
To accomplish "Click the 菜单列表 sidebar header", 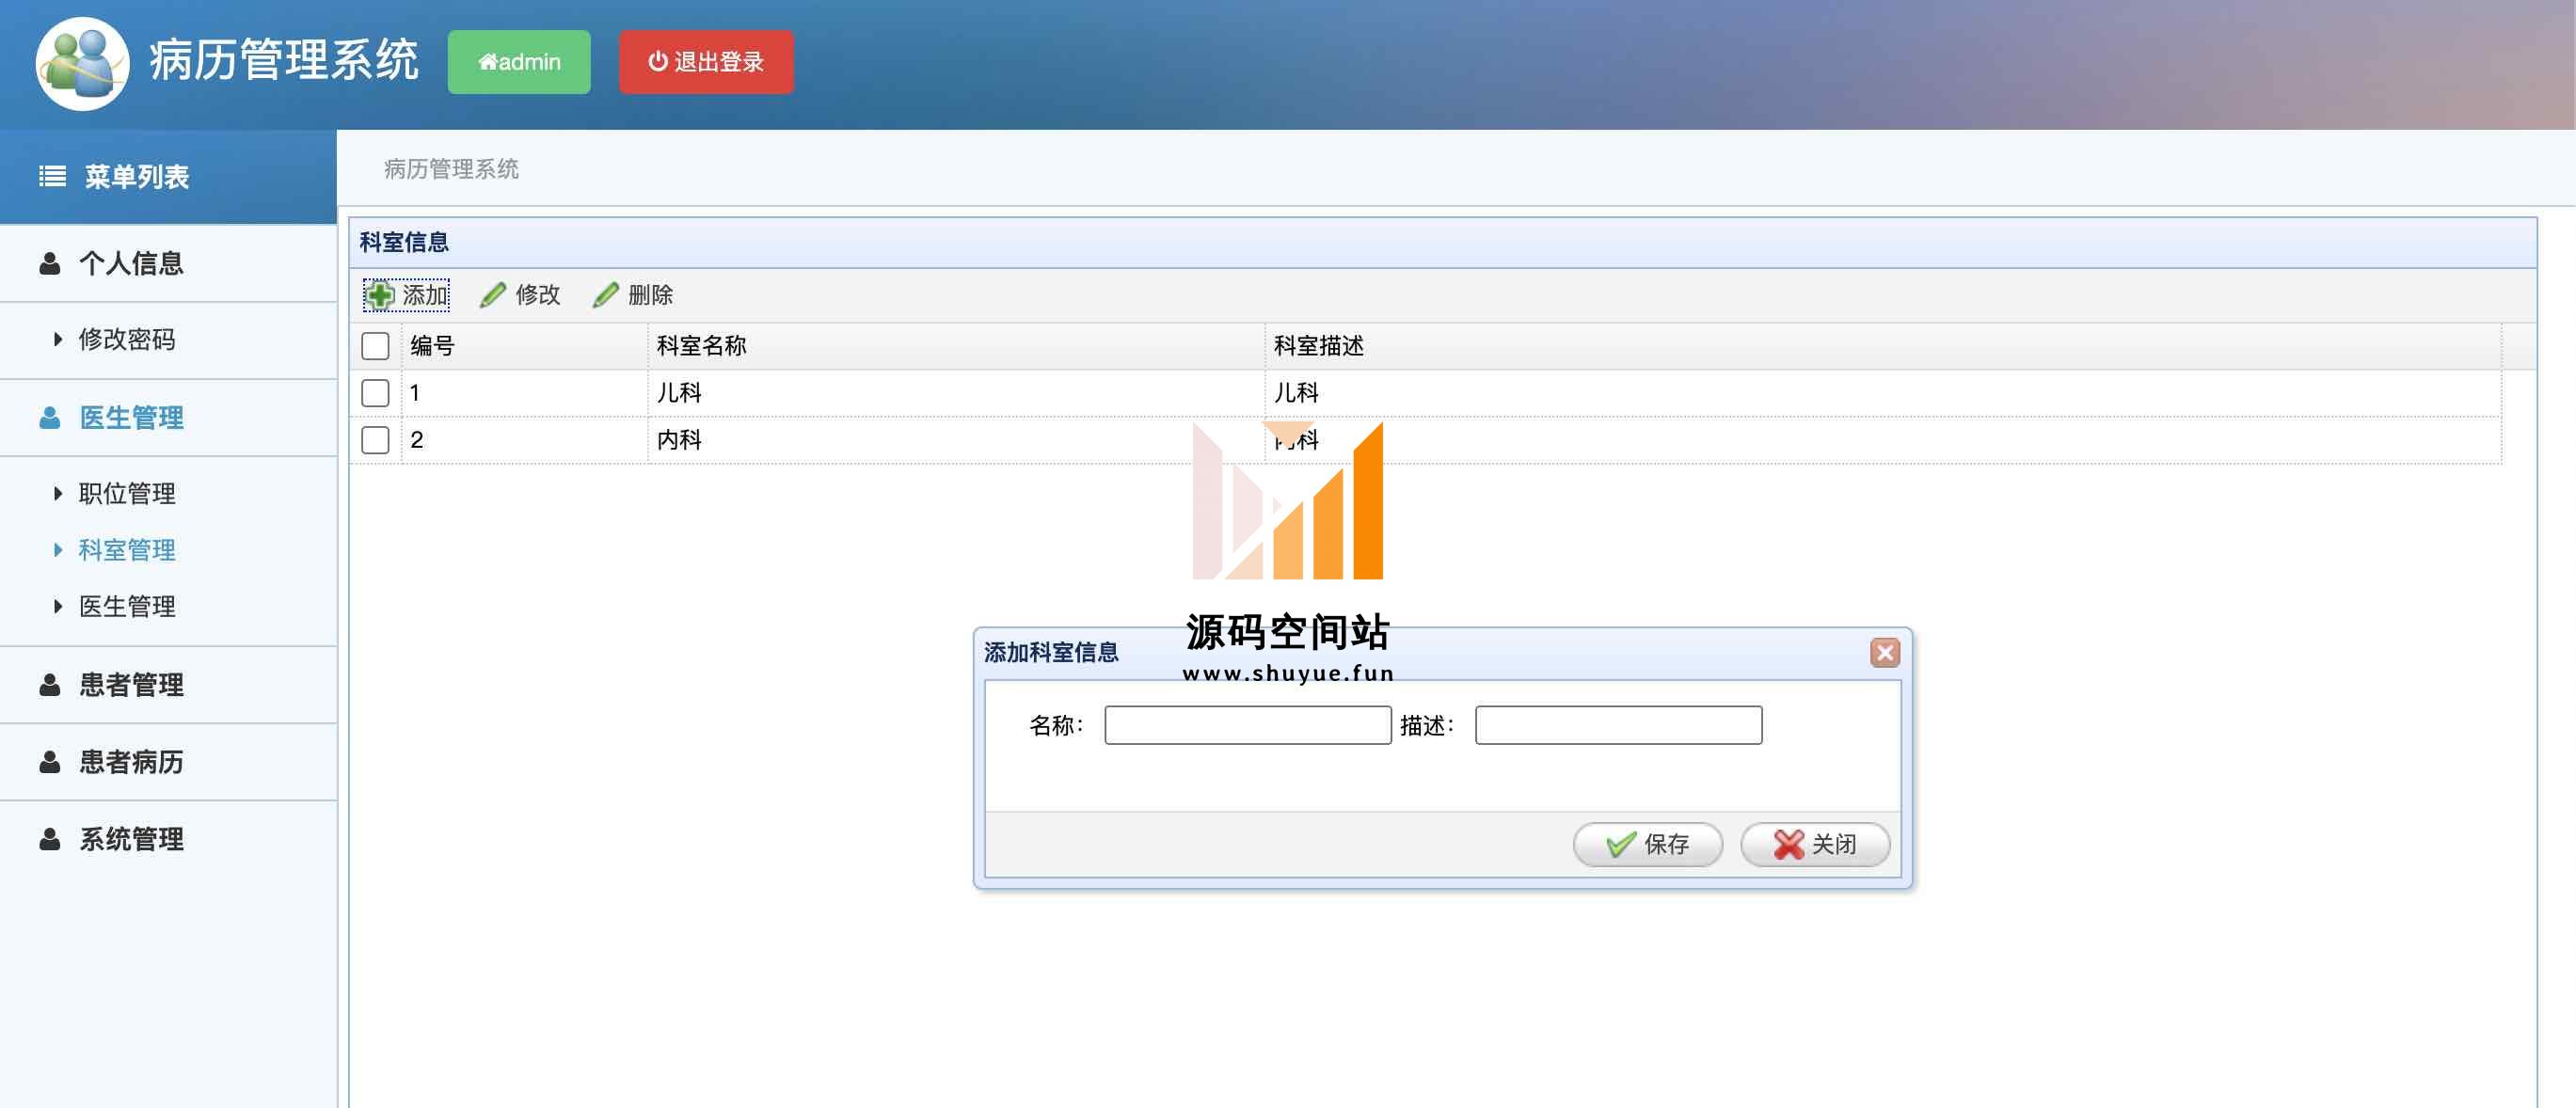I will click(x=168, y=177).
